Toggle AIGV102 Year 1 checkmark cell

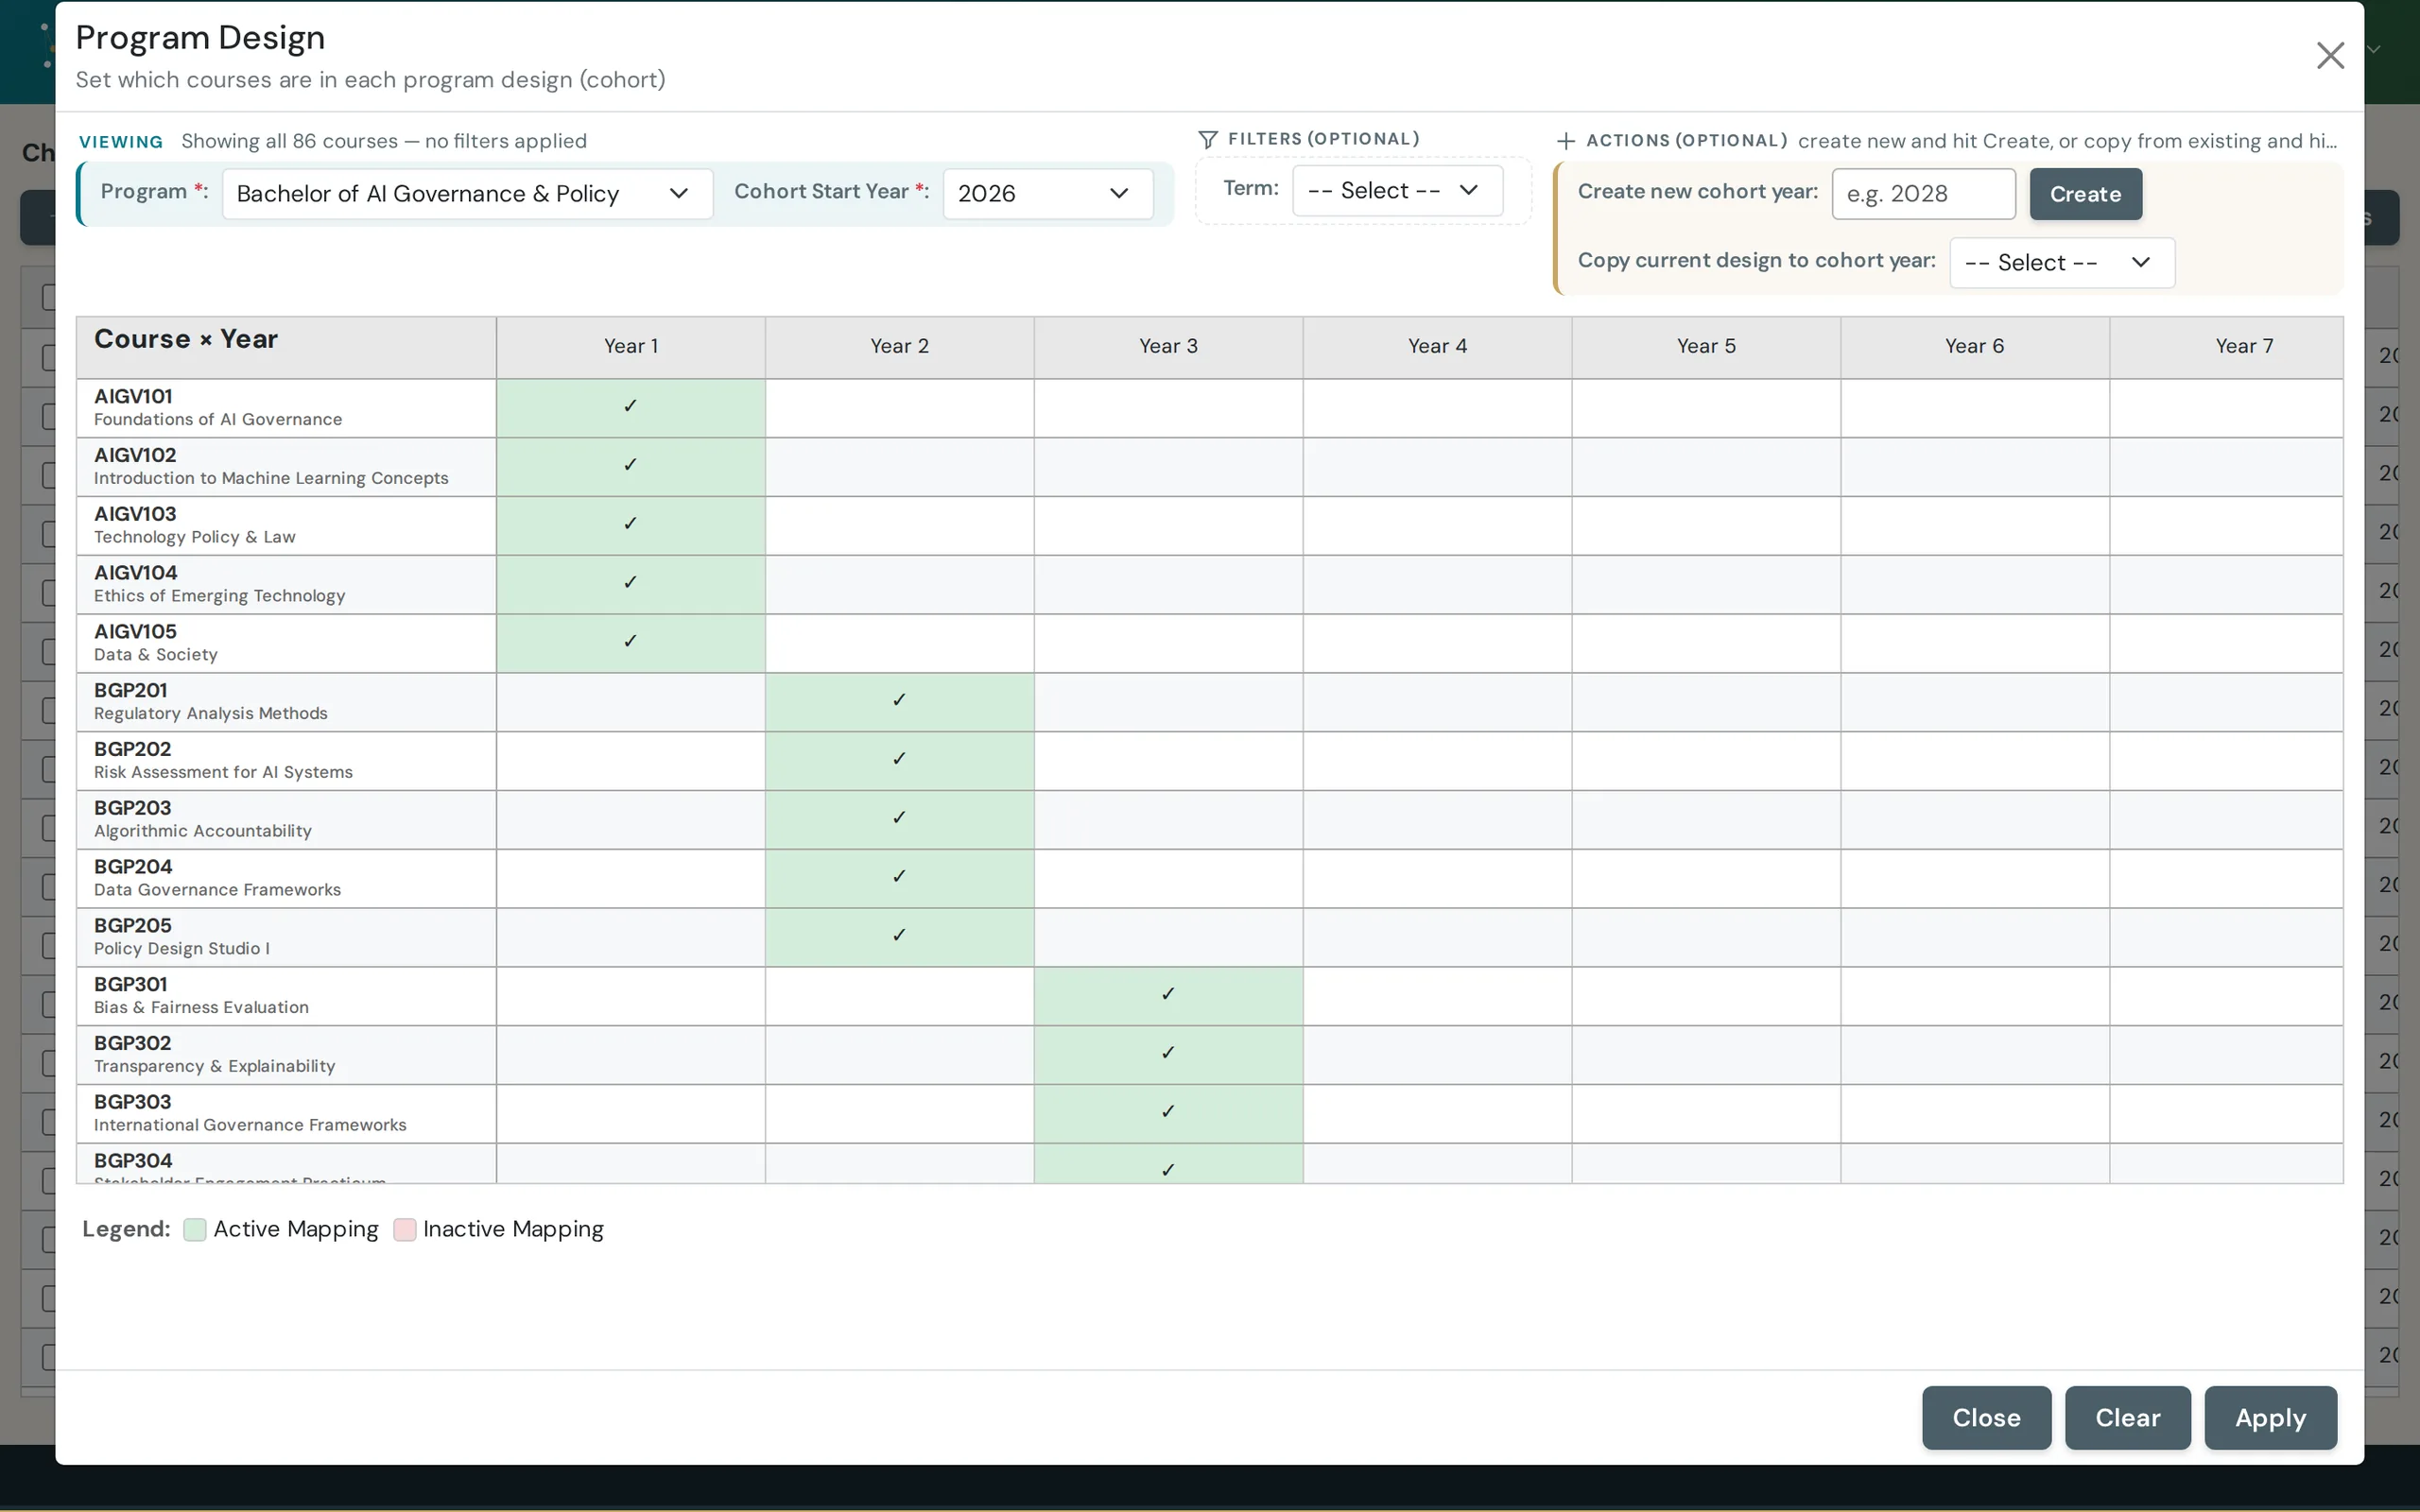pyautogui.click(x=631, y=466)
